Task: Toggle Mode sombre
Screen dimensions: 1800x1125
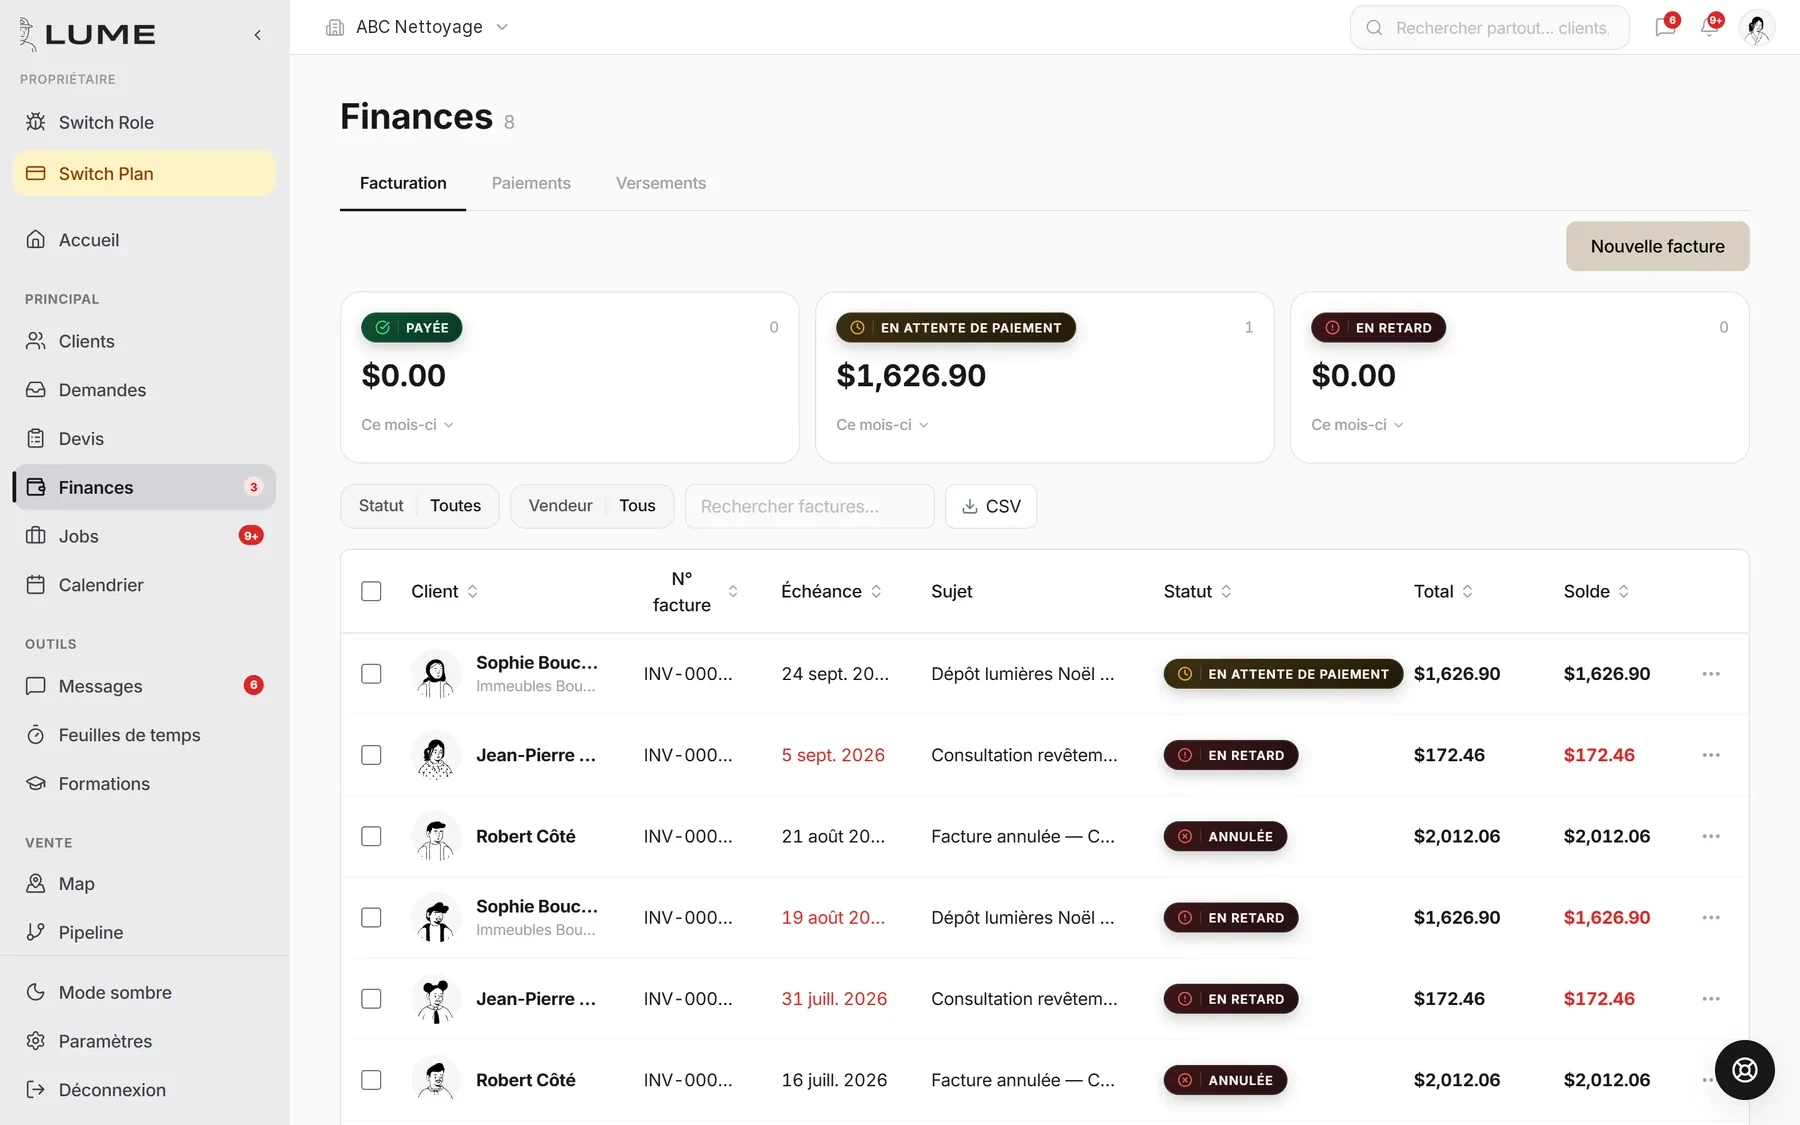Action: (x=144, y=992)
